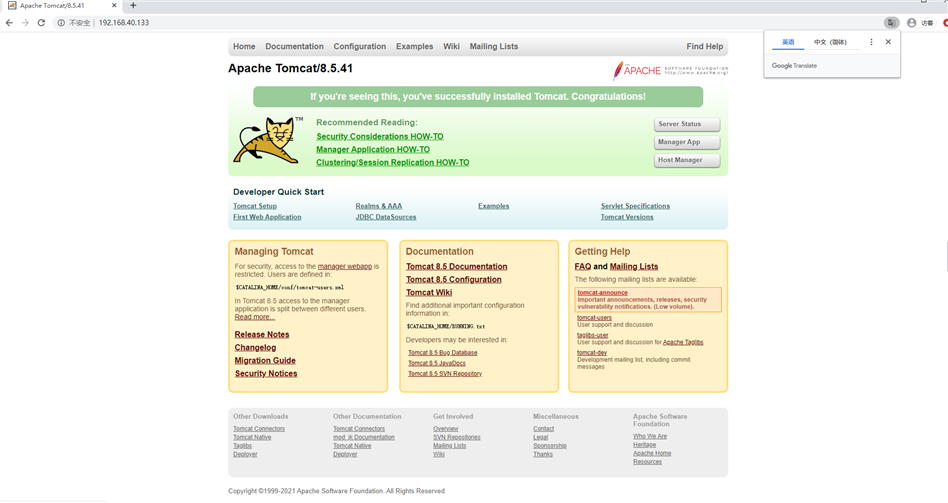Select the 英语 tab in translate popup
Viewport: 948px width, 503px height.
(x=788, y=42)
